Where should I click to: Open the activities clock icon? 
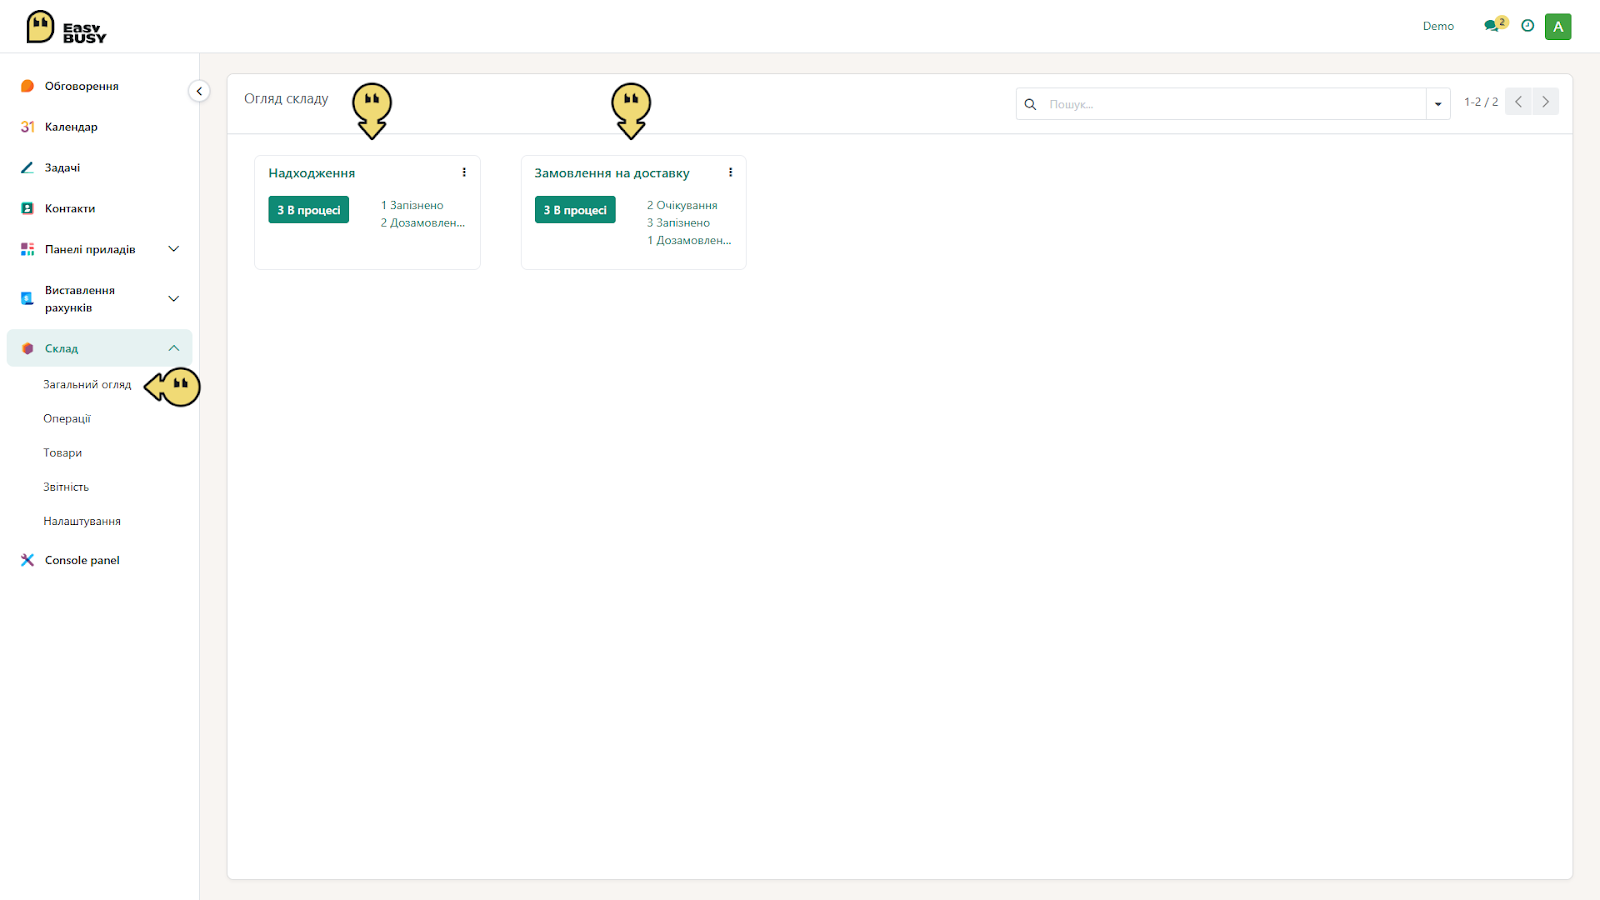tap(1527, 26)
